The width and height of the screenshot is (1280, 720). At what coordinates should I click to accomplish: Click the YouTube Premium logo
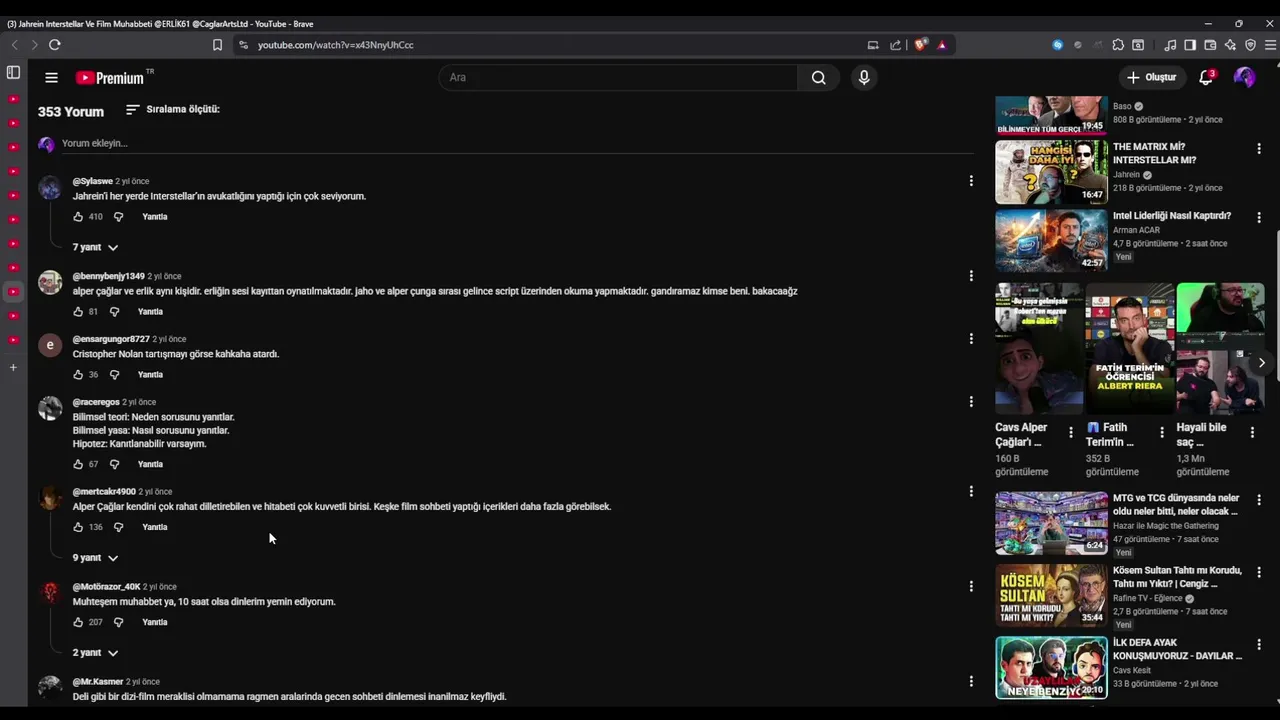click(110, 78)
